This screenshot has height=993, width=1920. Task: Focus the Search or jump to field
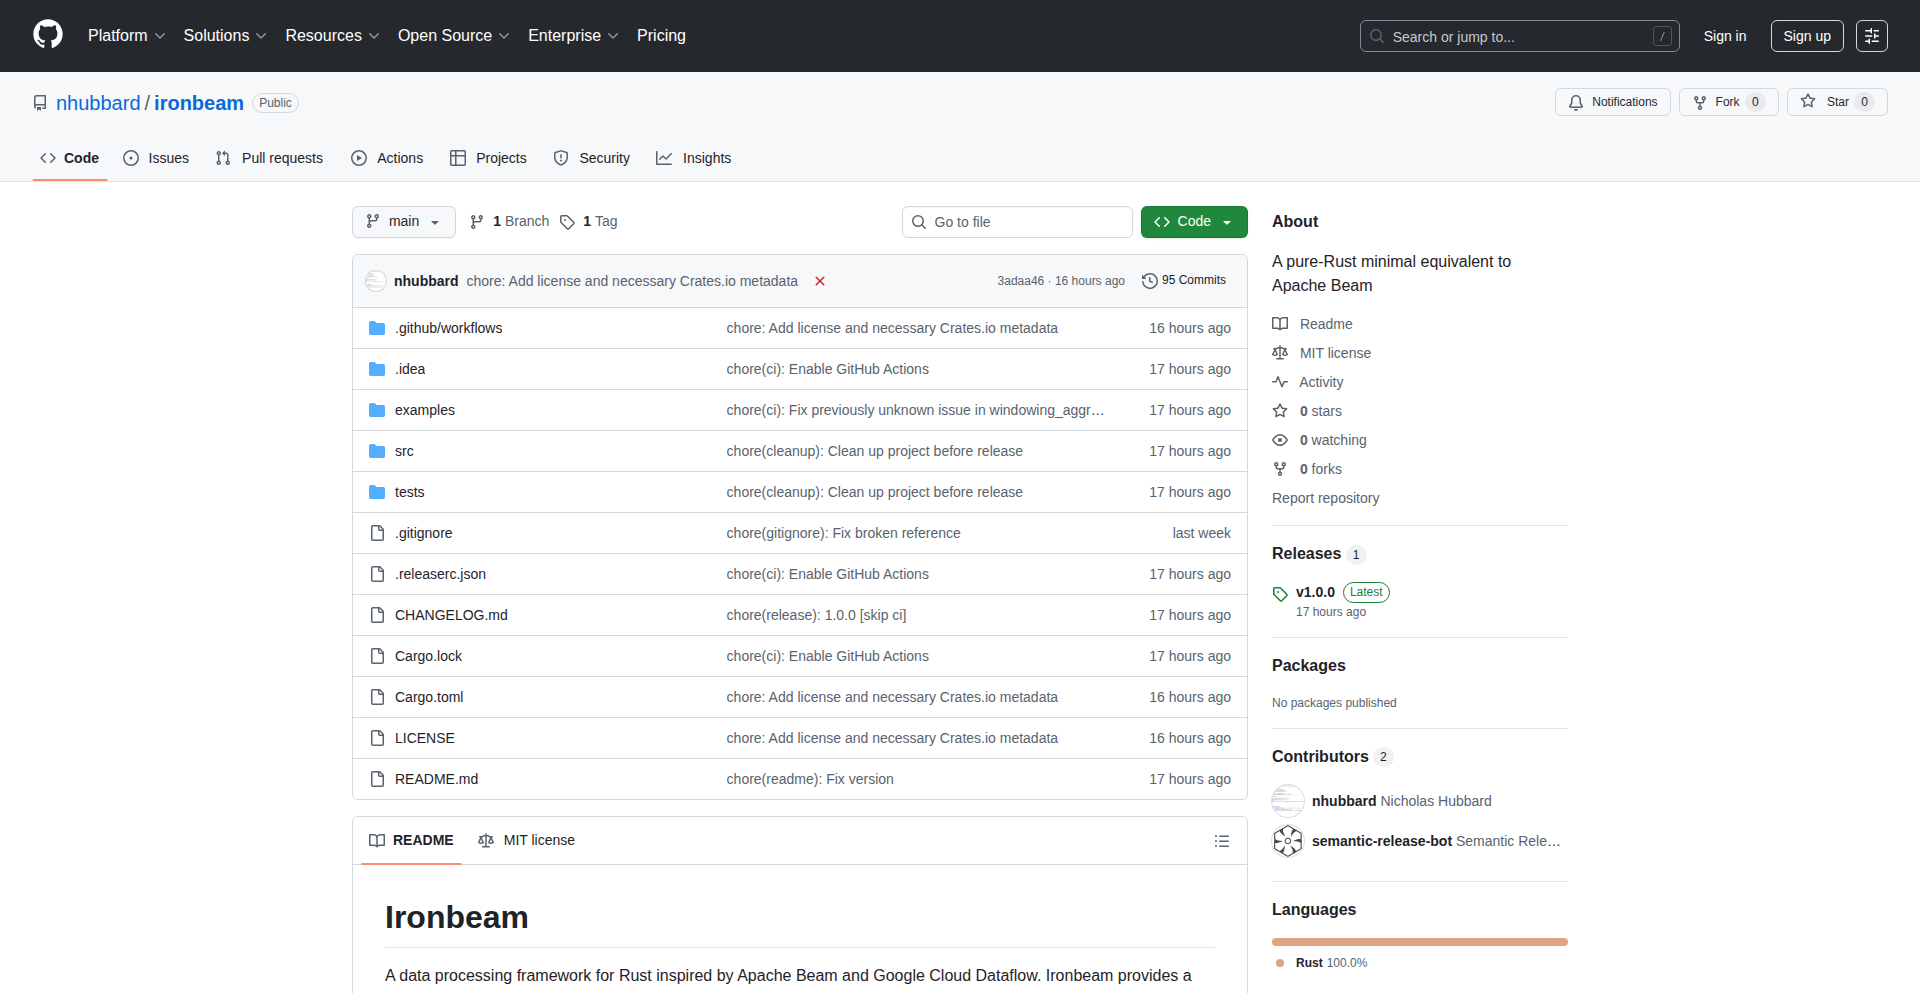[1520, 36]
